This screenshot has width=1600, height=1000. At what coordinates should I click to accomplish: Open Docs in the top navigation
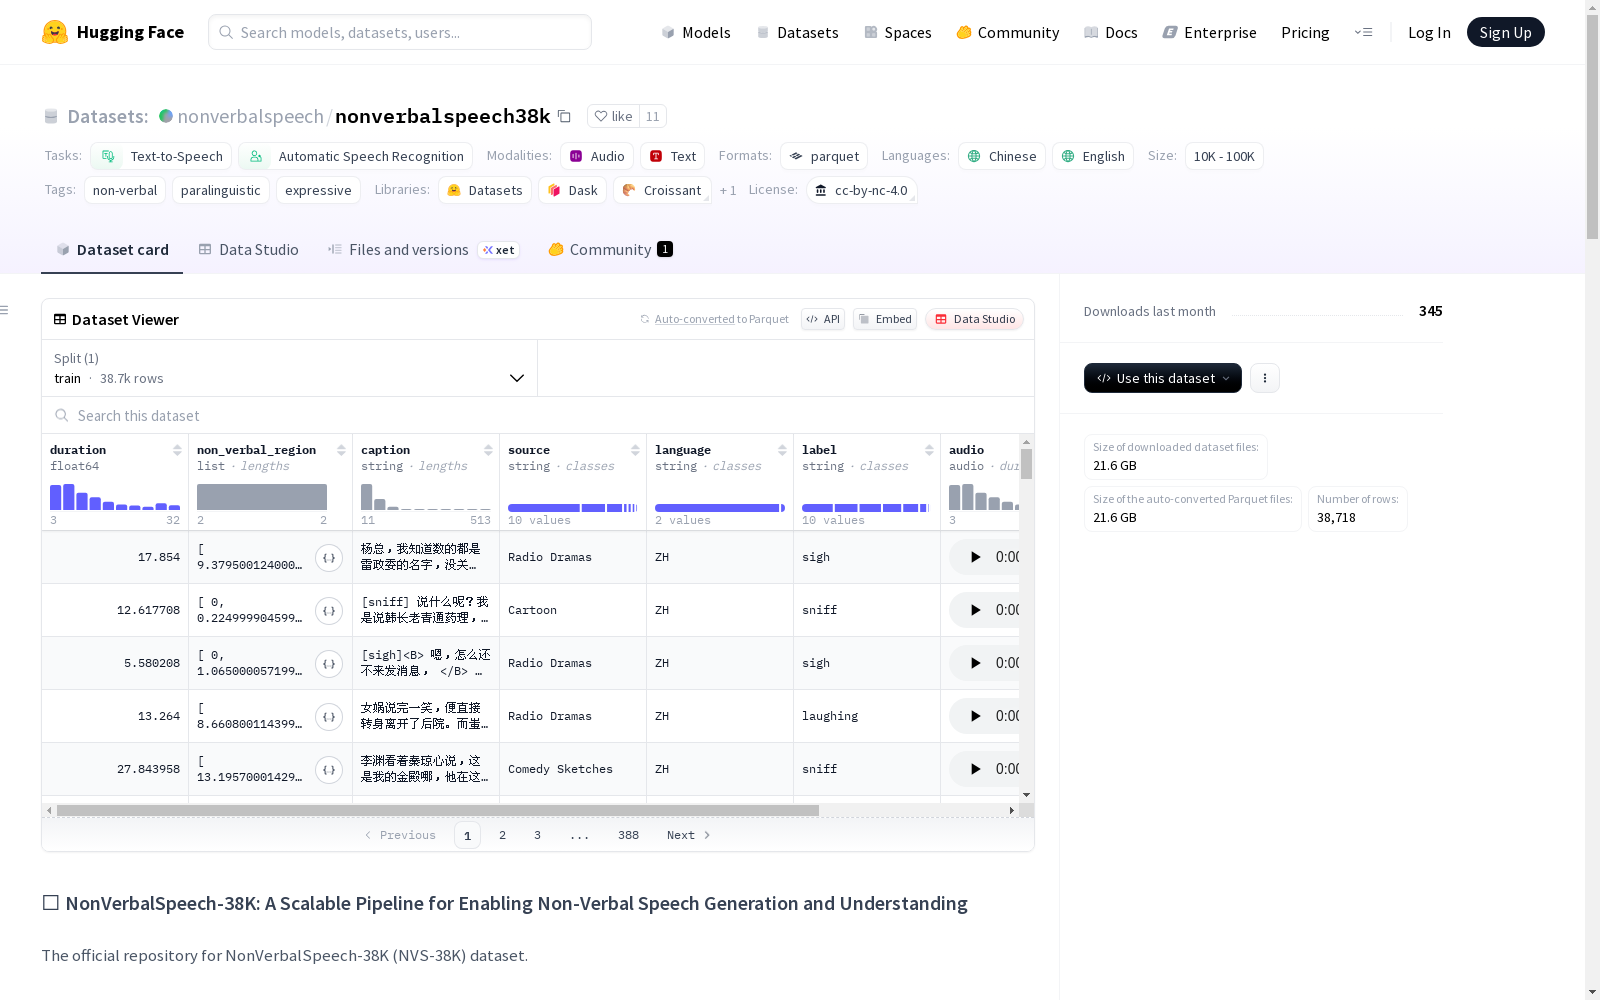(x=1111, y=32)
